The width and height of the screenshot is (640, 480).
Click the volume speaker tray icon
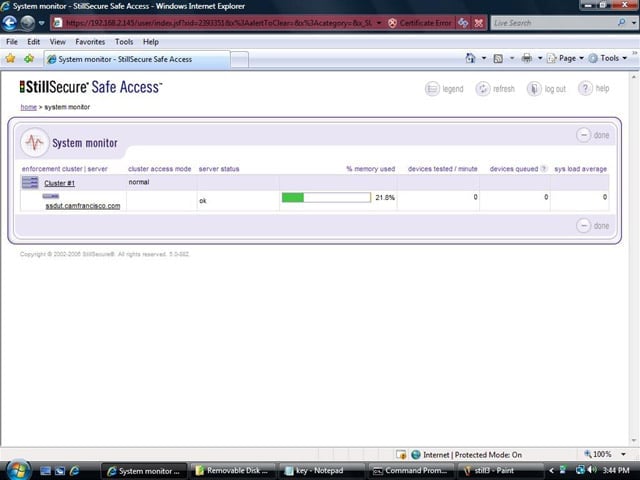[592, 470]
